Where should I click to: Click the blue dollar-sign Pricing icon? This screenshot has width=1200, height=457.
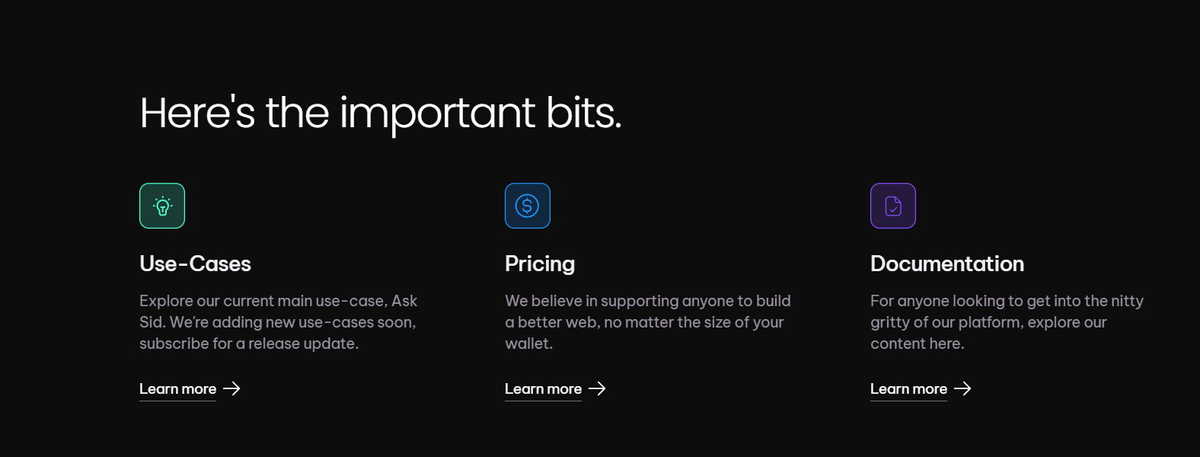coord(527,205)
